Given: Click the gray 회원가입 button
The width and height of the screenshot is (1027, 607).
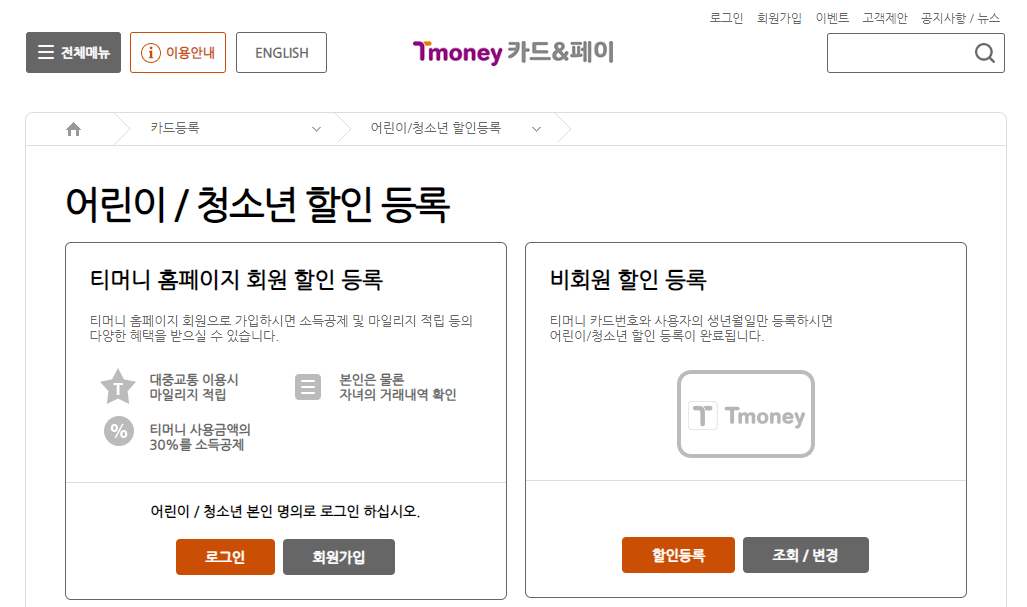Looking at the screenshot, I should (x=339, y=557).
